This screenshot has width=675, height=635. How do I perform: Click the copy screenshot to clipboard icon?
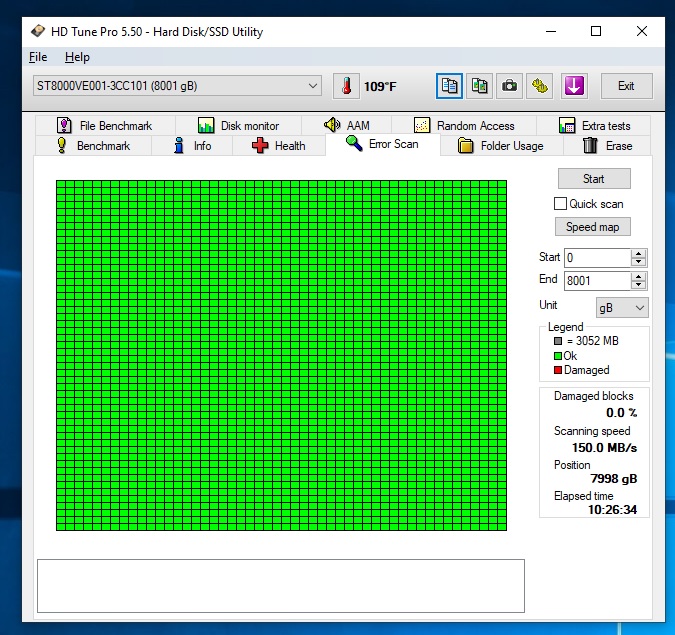tap(480, 86)
